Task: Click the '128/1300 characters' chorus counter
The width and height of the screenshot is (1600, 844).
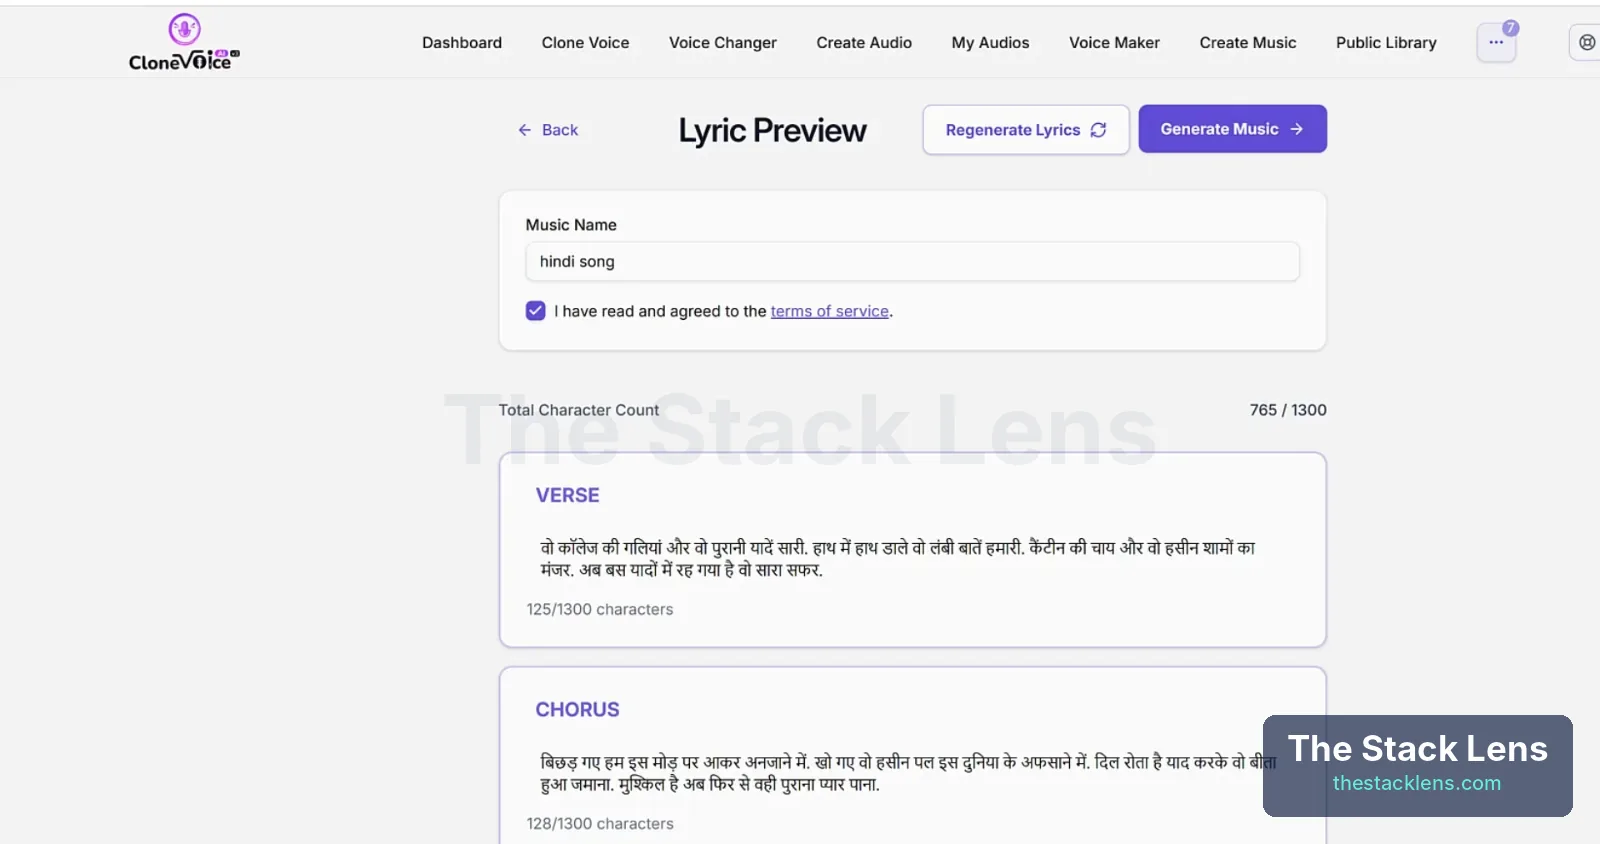Action: [600, 824]
